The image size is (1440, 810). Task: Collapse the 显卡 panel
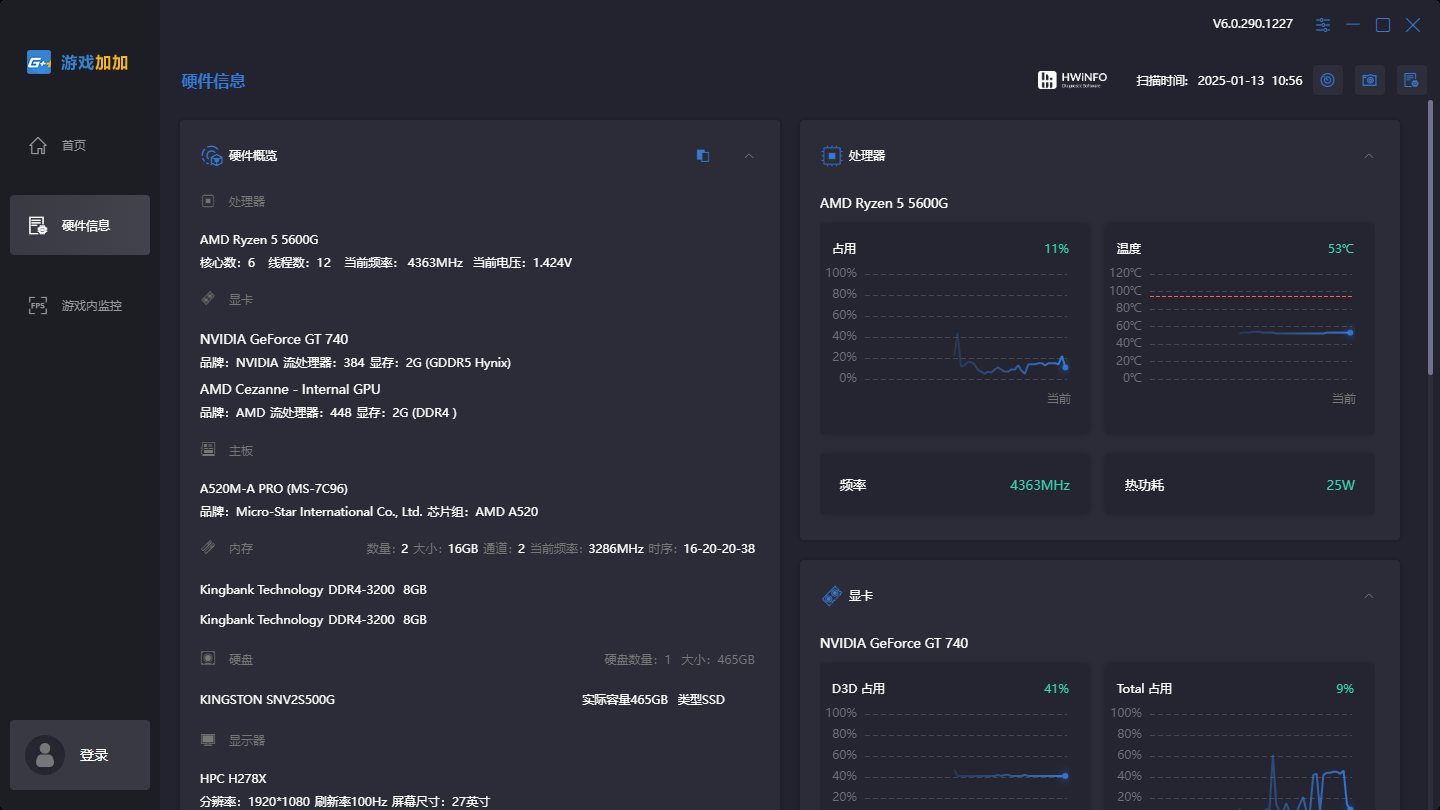1369,596
